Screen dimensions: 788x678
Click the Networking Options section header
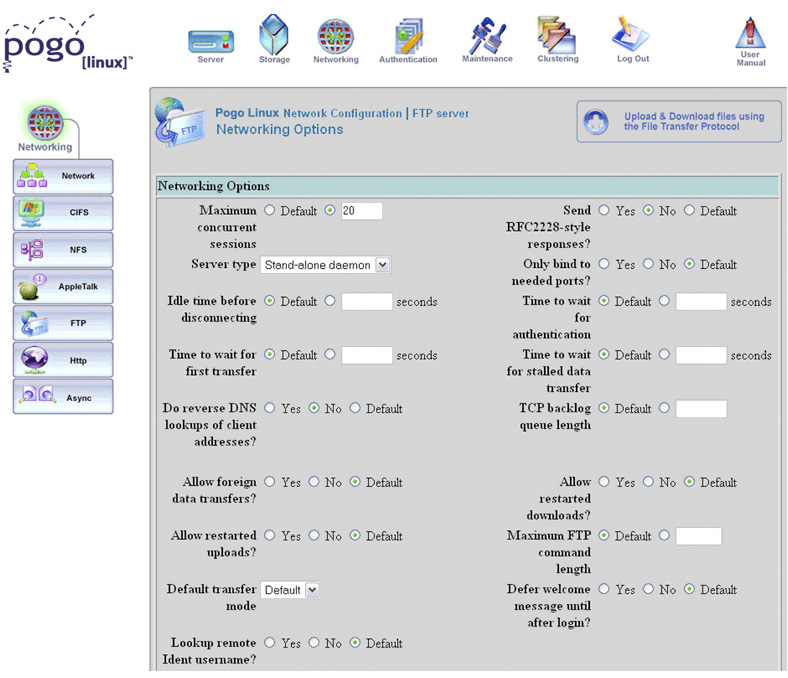pos(467,186)
